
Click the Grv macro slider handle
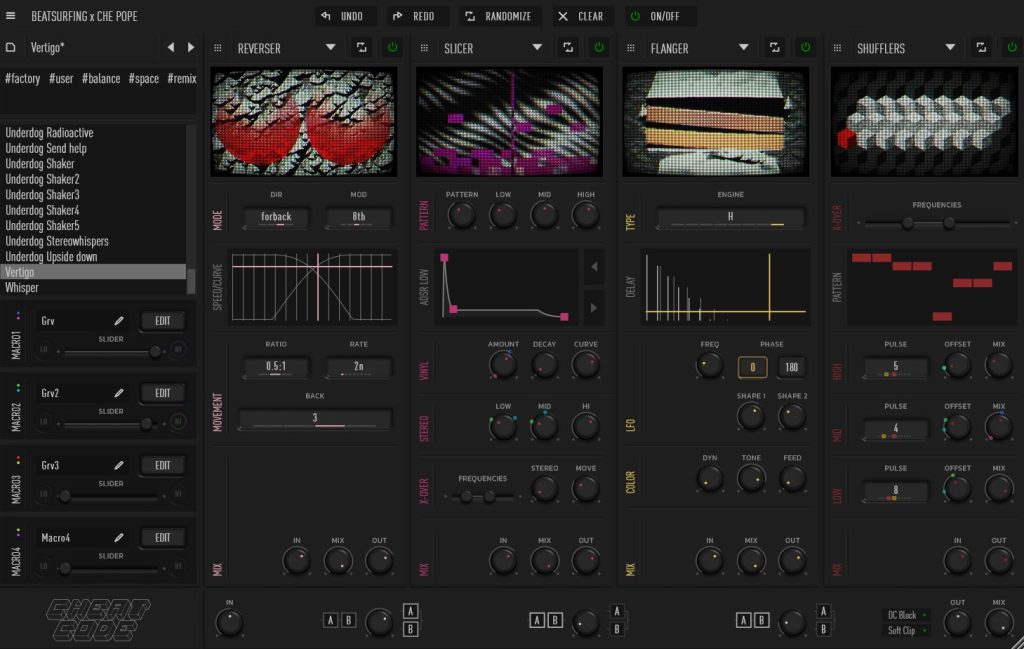[155, 351]
